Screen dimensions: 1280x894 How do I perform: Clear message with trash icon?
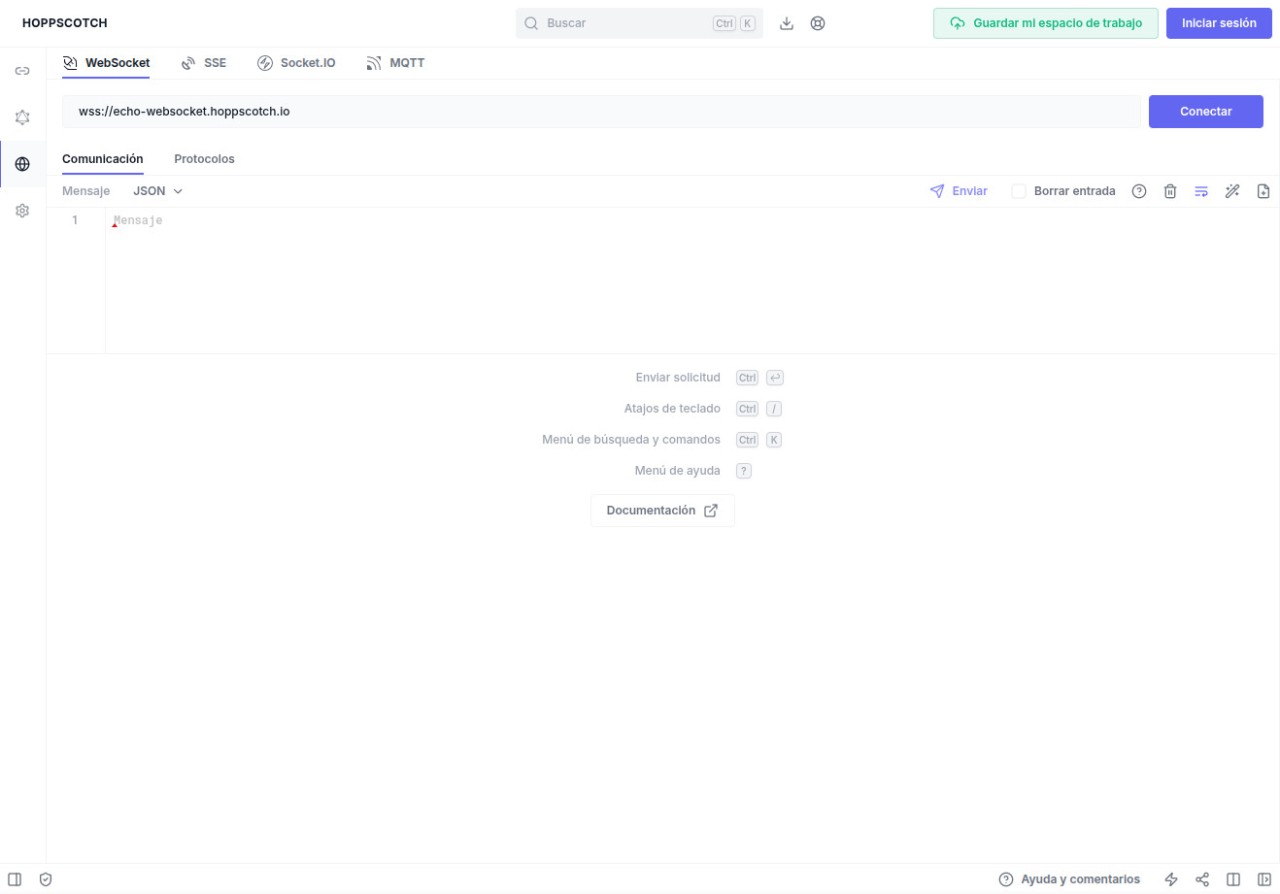click(x=1170, y=191)
